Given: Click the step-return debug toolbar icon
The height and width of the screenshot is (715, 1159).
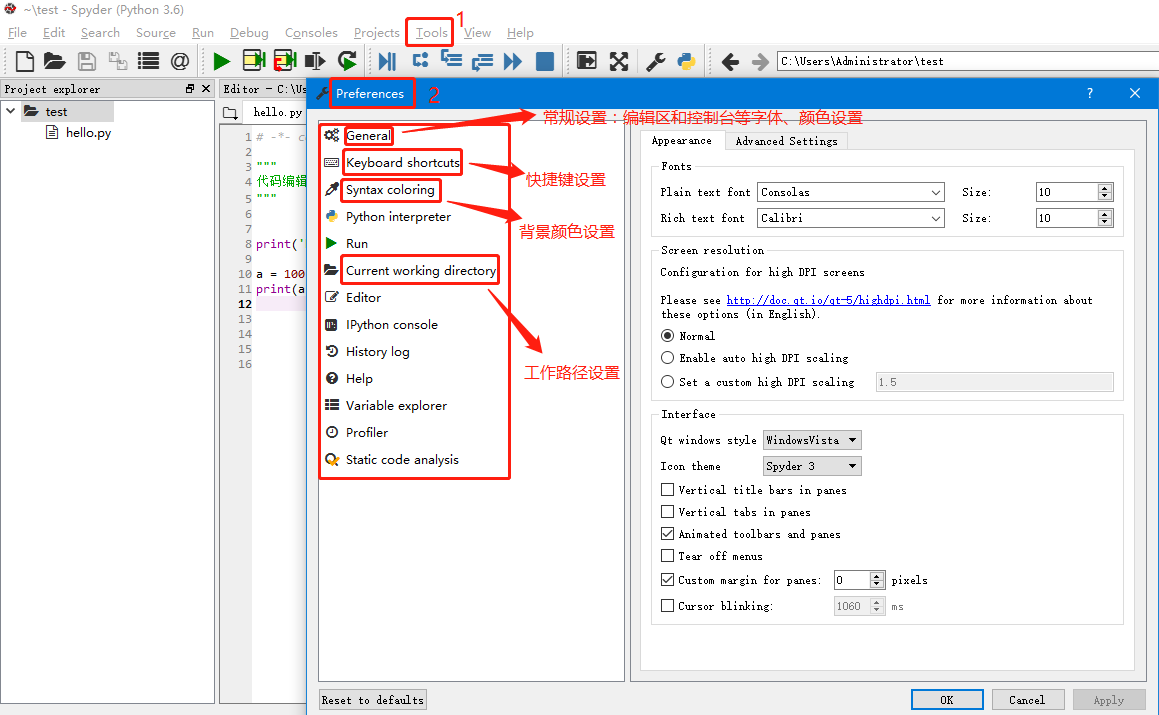Looking at the screenshot, I should pyautogui.click(x=482, y=61).
